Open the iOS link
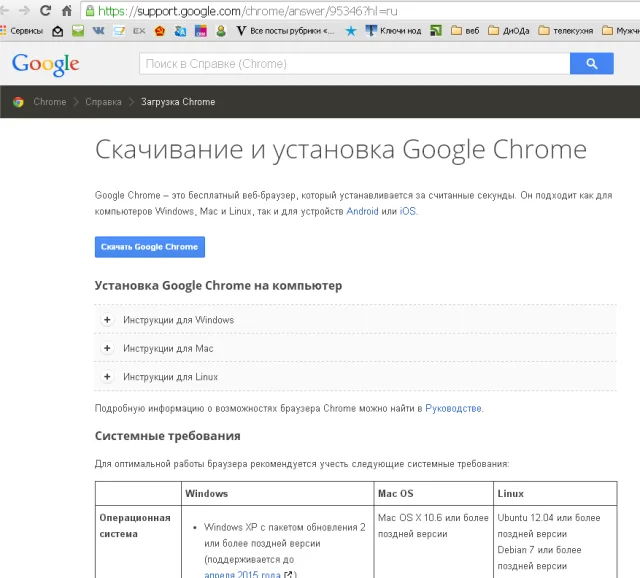 (408, 211)
